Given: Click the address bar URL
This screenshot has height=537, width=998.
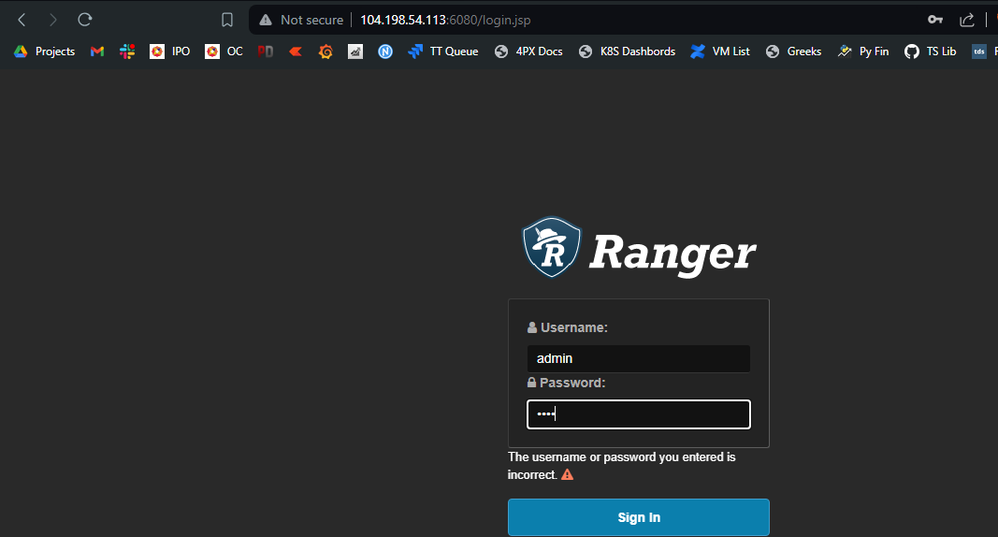Looking at the screenshot, I should coord(446,20).
